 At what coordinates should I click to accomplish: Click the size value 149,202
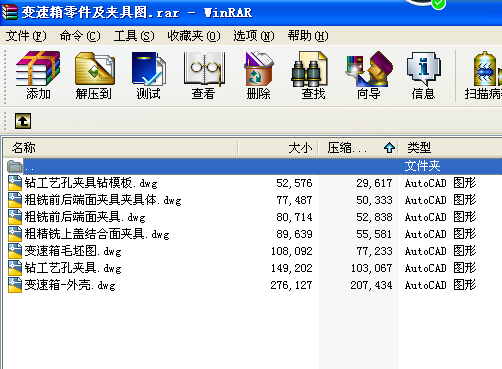pyautogui.click(x=292, y=268)
